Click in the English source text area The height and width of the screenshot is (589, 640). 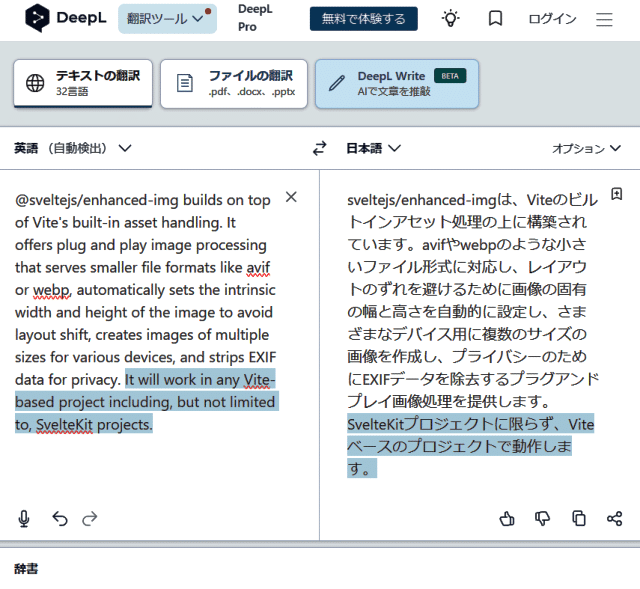point(145,312)
